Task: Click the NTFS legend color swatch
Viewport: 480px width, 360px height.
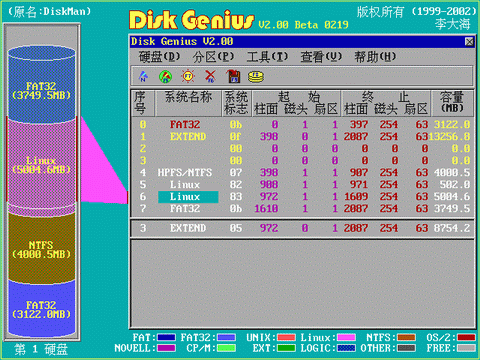Action: click(406, 338)
